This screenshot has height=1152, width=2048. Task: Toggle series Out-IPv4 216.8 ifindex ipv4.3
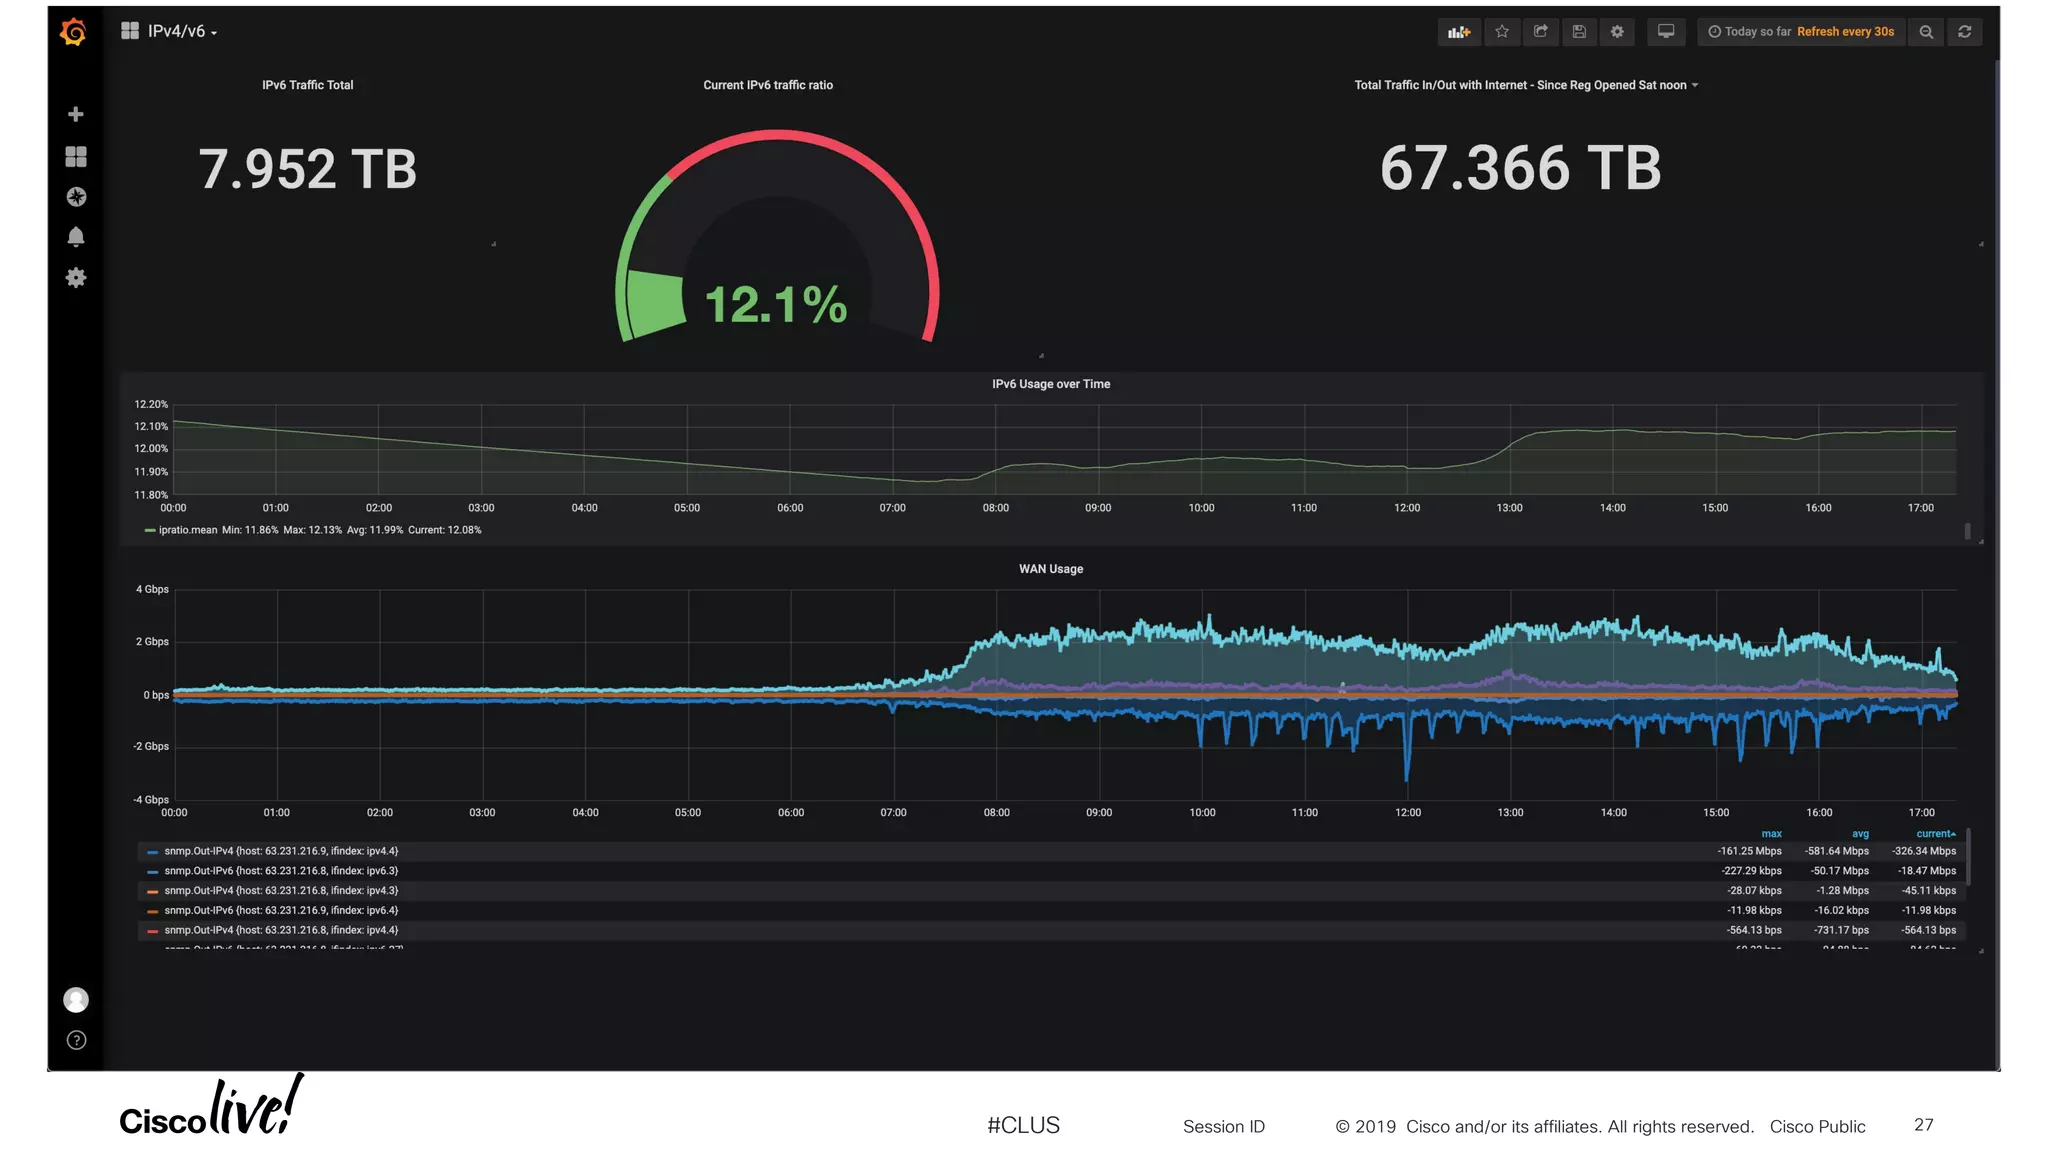coord(281,891)
